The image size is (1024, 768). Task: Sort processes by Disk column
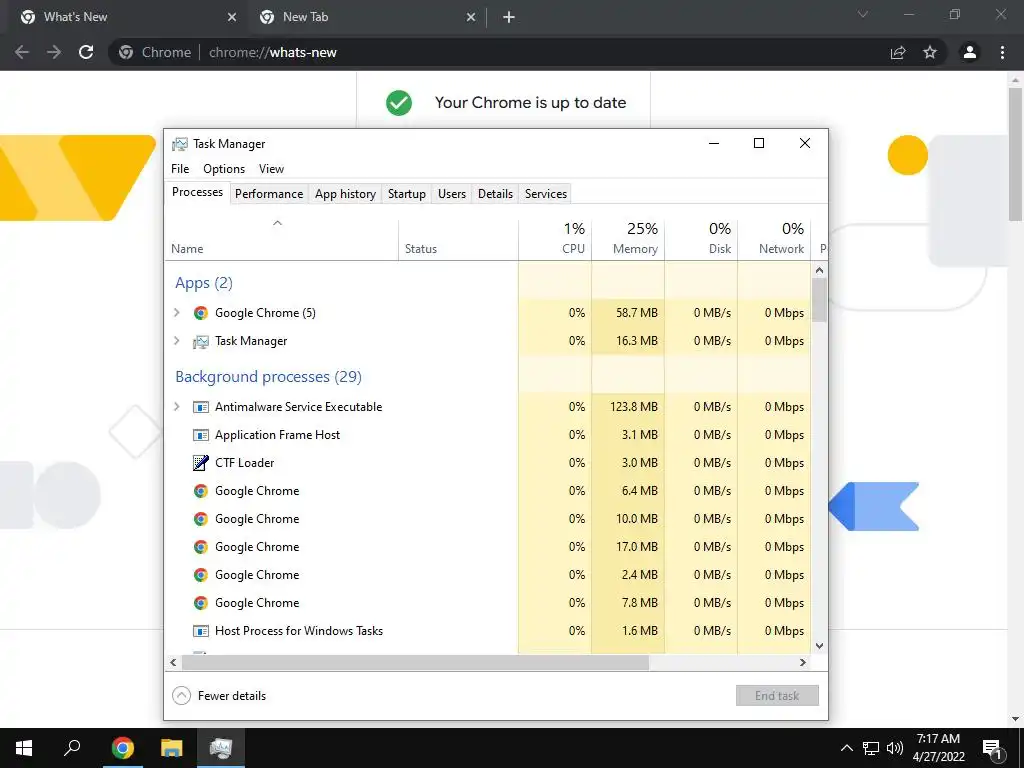coord(701,240)
